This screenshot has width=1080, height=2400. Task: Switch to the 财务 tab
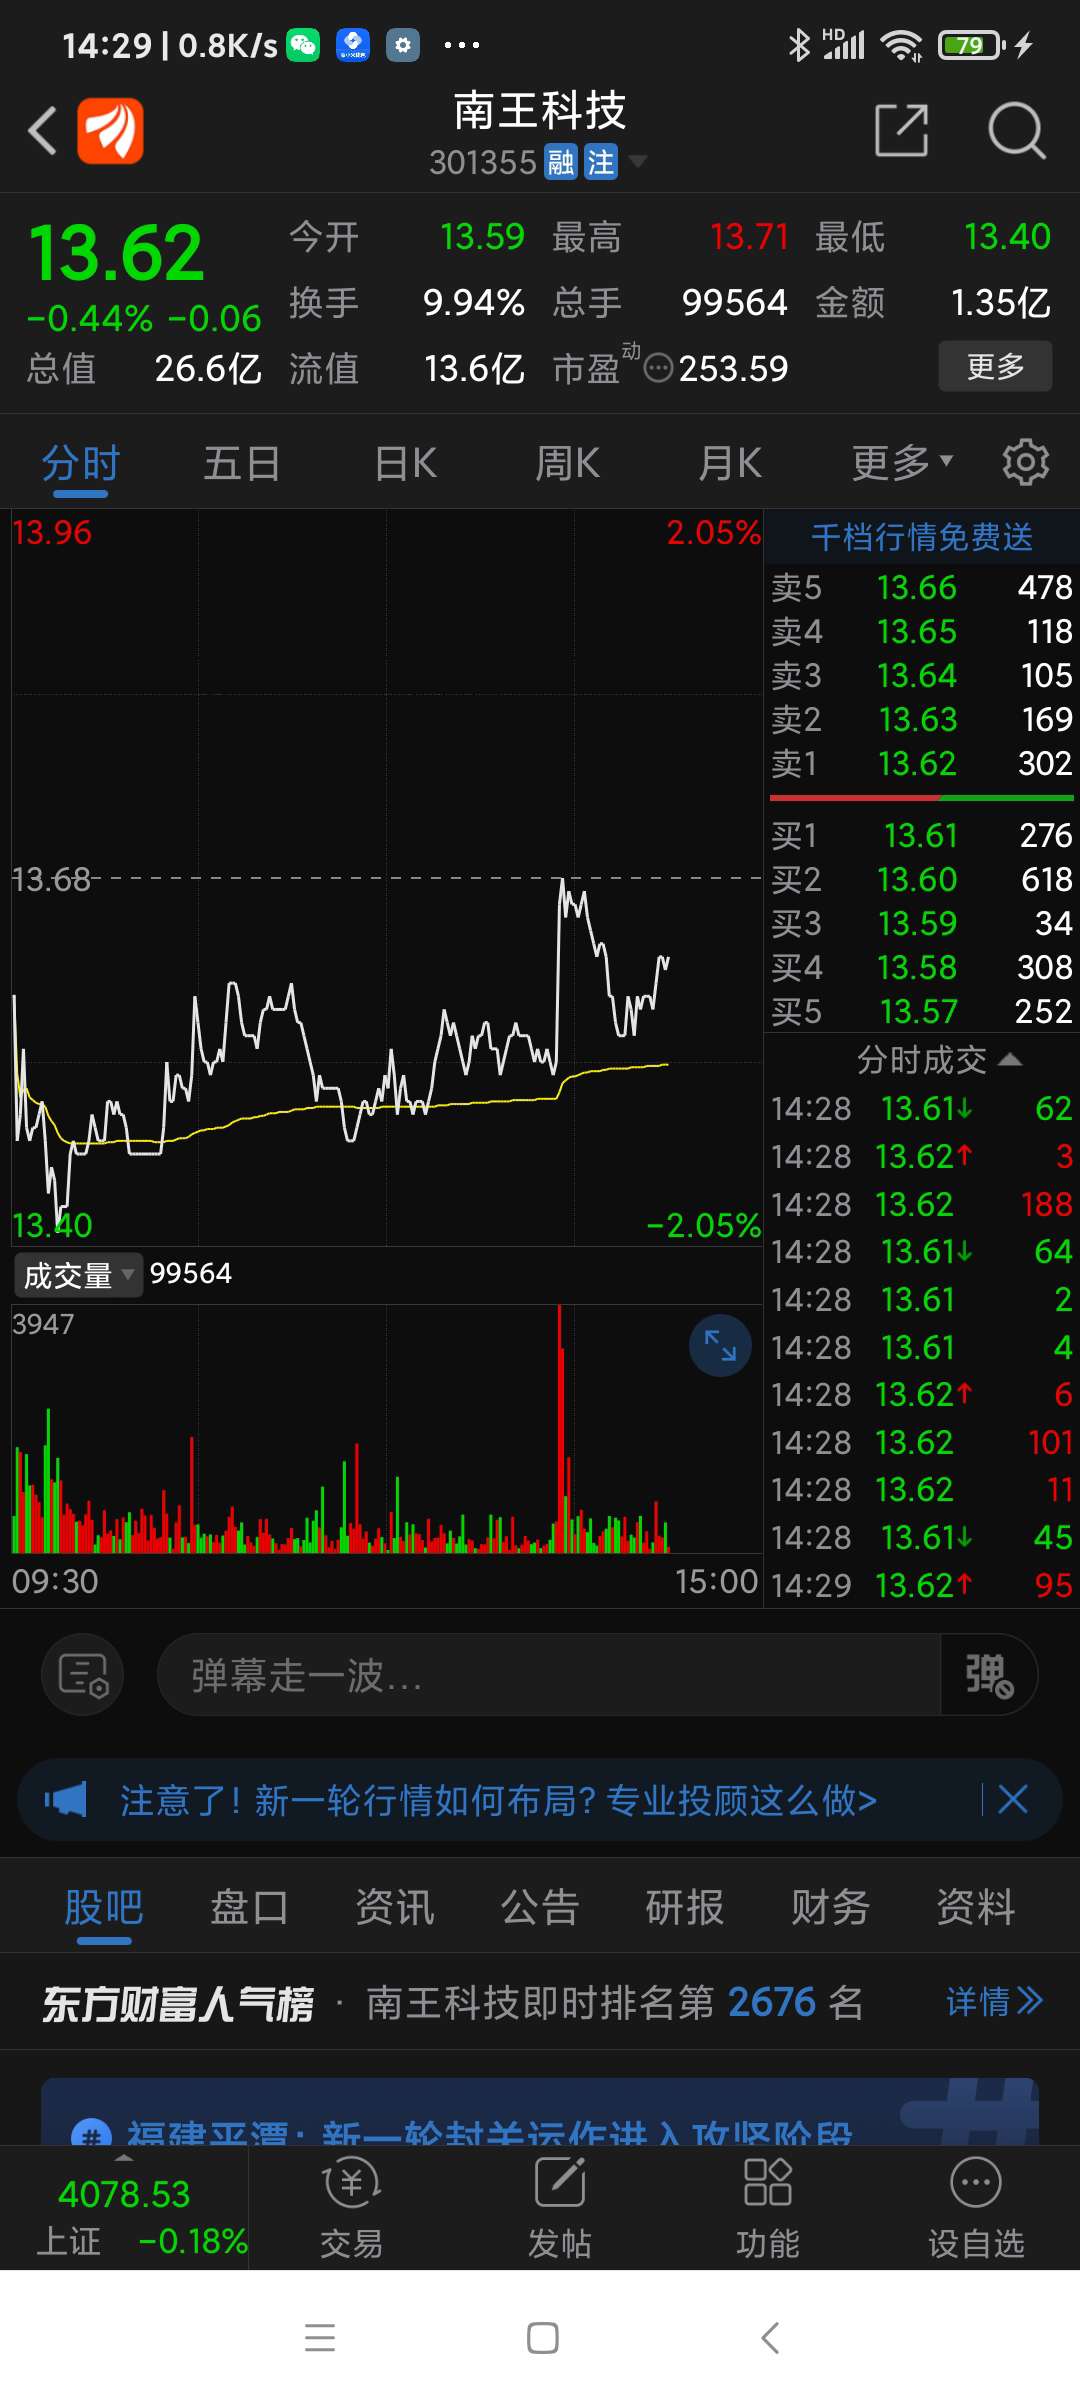[831, 1907]
